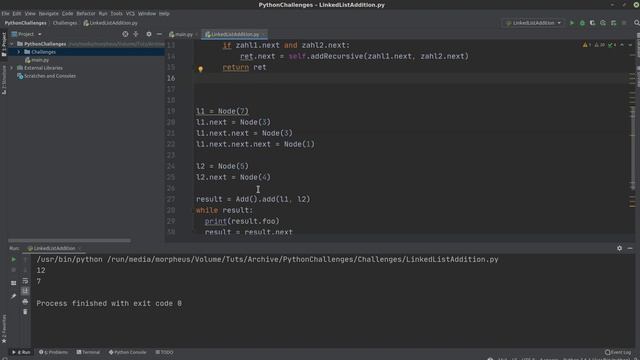This screenshot has width=640, height=360.
Task: Click the yellow lightbulb intention icon in the gutter
Action: [200, 69]
